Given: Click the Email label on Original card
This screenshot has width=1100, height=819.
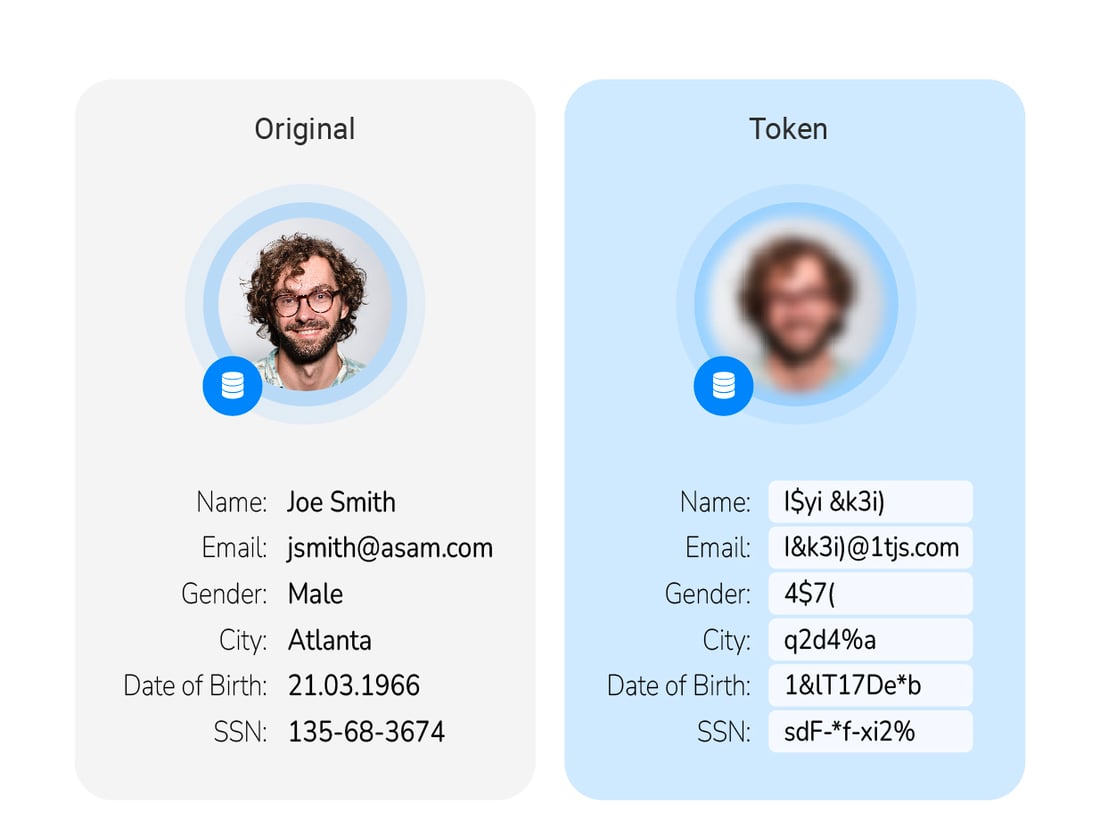Looking at the screenshot, I should [234, 548].
